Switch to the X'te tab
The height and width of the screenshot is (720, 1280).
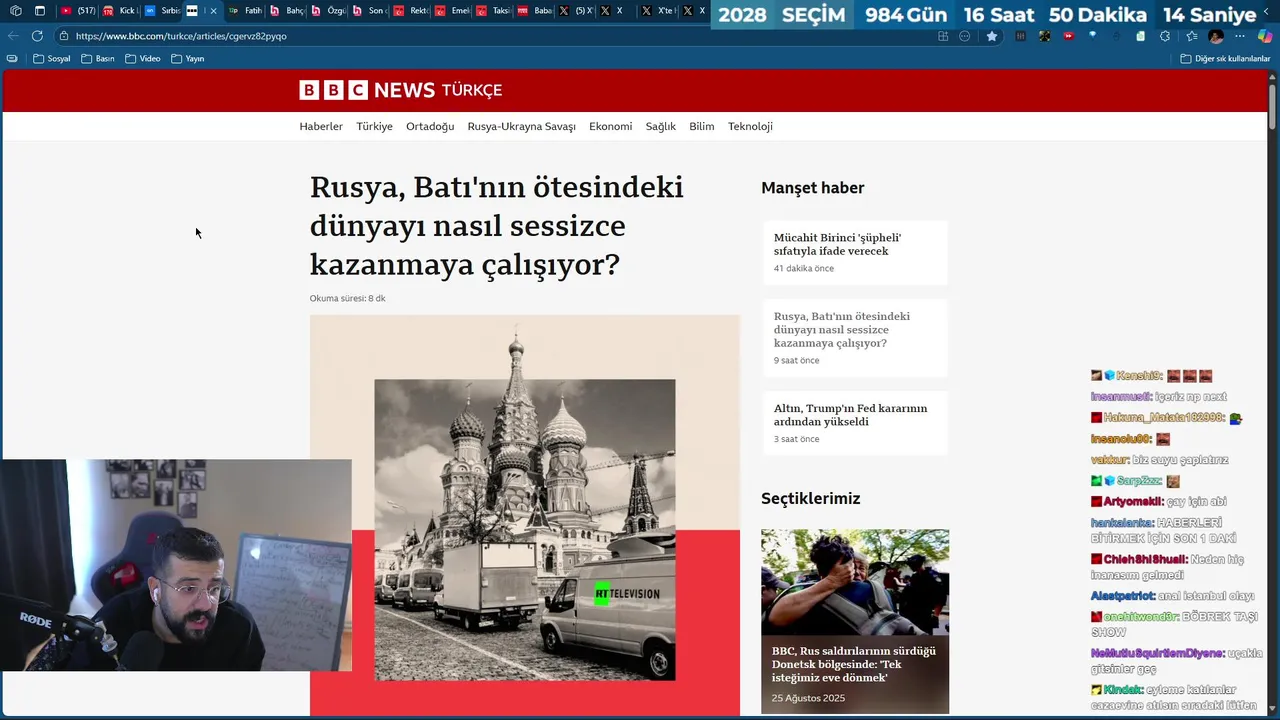[659, 11]
